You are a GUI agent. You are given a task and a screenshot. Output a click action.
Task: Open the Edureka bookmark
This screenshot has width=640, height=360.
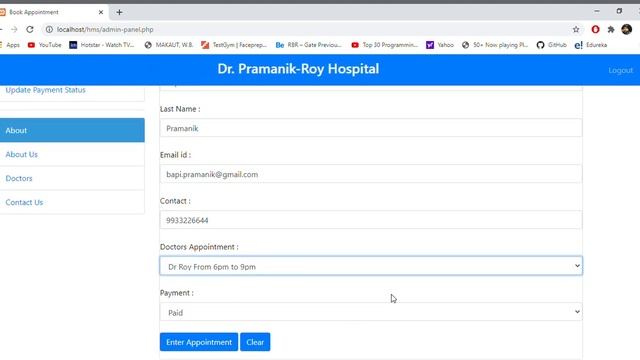pyautogui.click(x=591, y=45)
